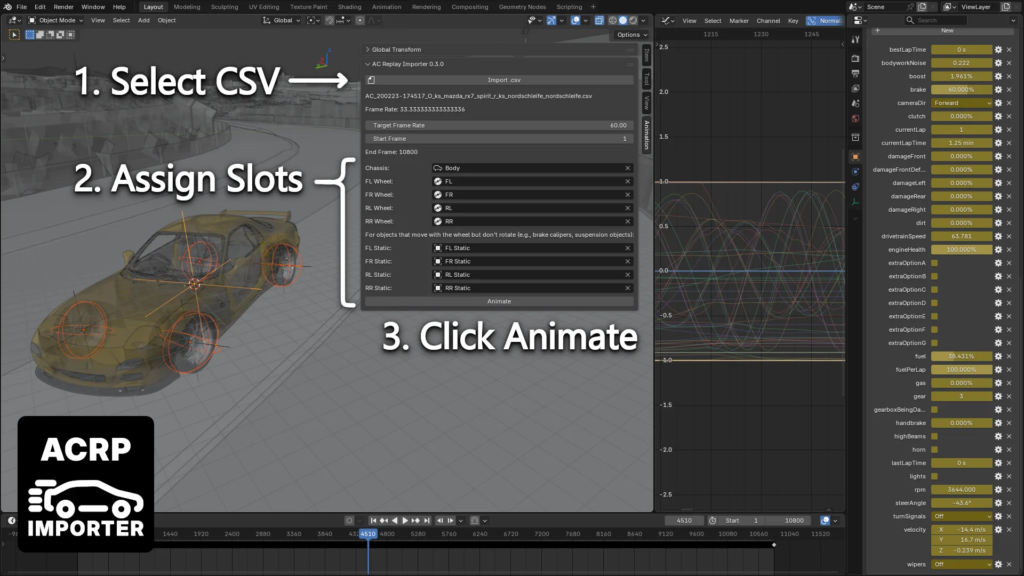The width and height of the screenshot is (1024, 576).
Task: Open the wipers Off dropdown
Action: [x=962, y=564]
